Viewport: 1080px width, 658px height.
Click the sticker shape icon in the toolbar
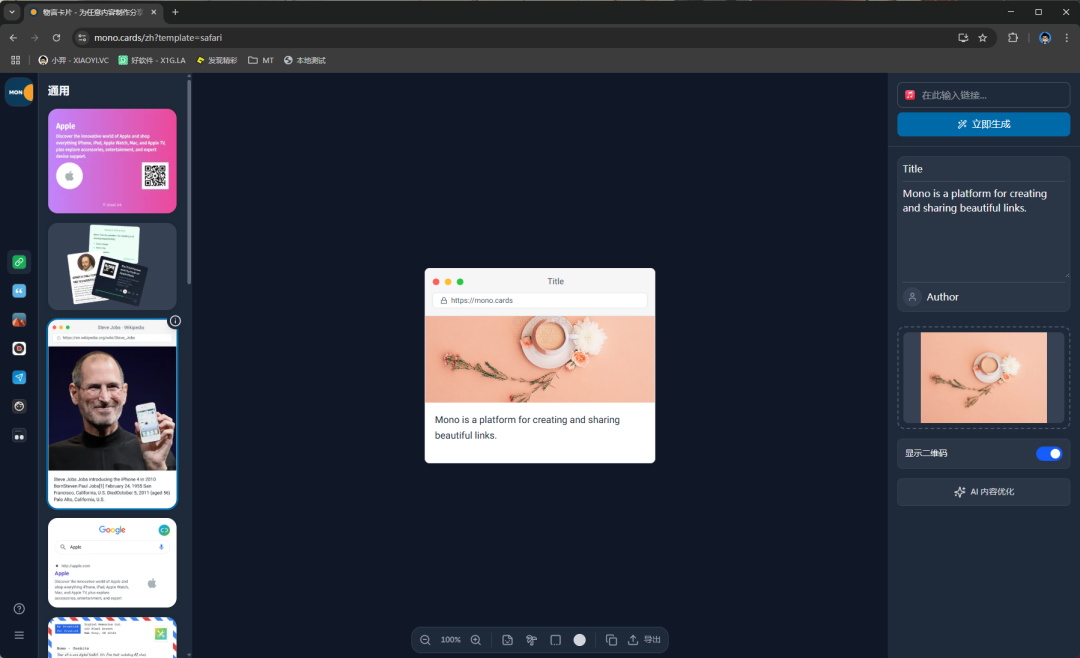508,640
